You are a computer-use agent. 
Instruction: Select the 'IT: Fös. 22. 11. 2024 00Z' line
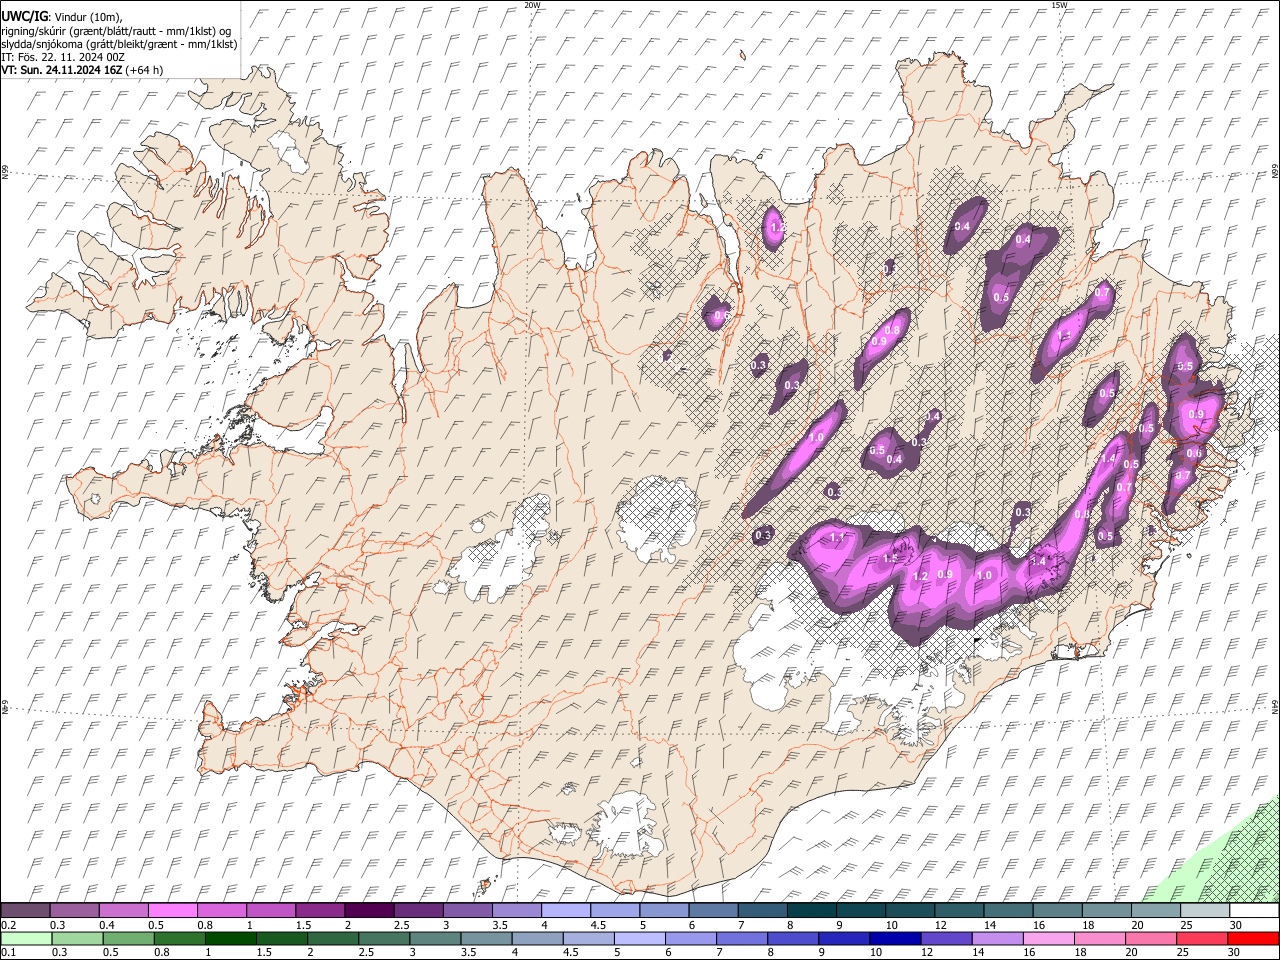pyautogui.click(x=63, y=57)
